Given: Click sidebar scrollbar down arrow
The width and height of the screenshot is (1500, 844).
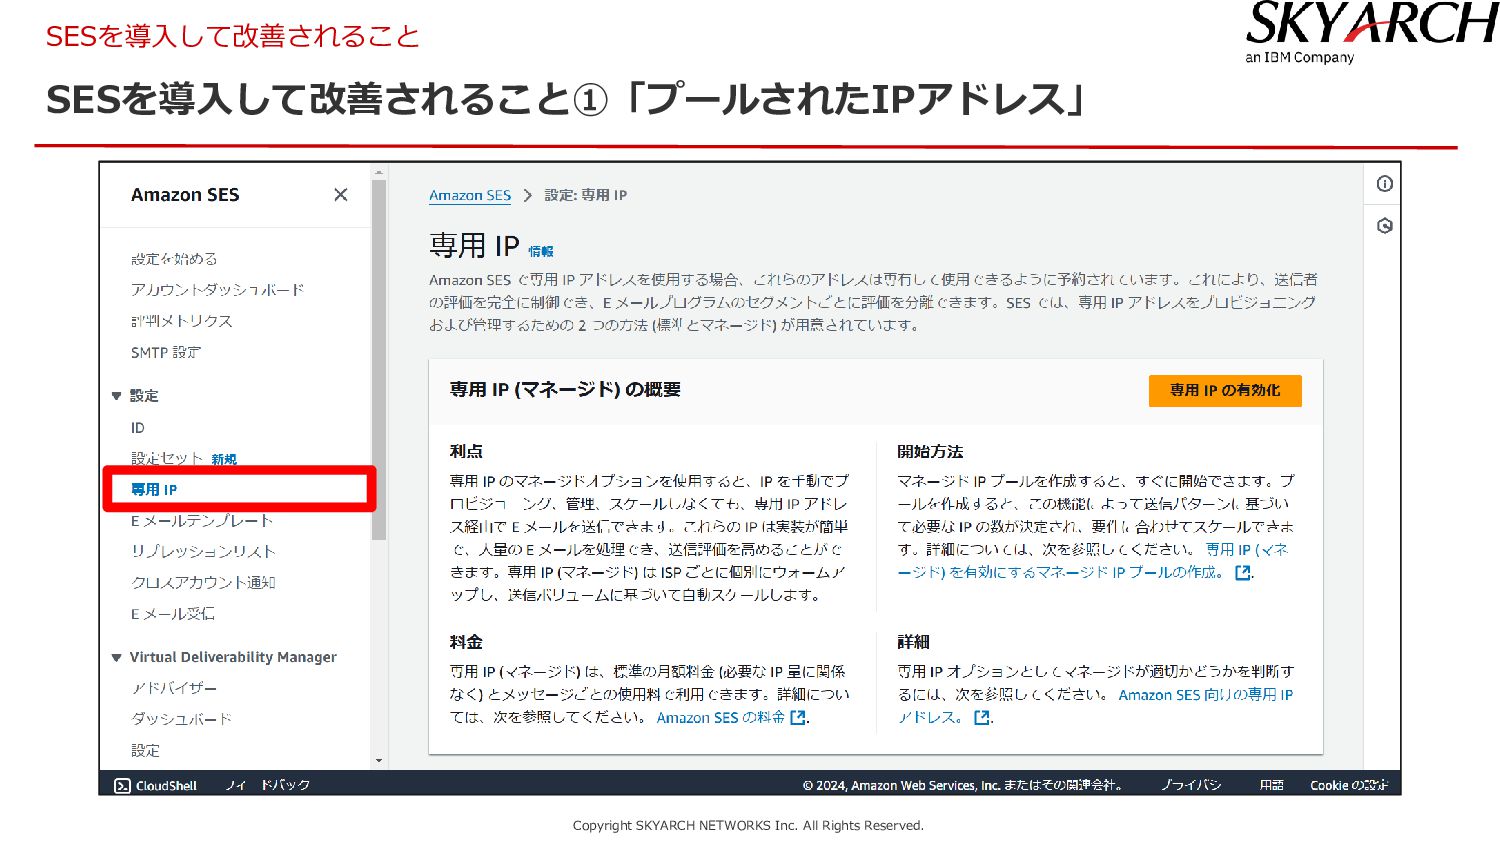Looking at the screenshot, I should 379,761.
